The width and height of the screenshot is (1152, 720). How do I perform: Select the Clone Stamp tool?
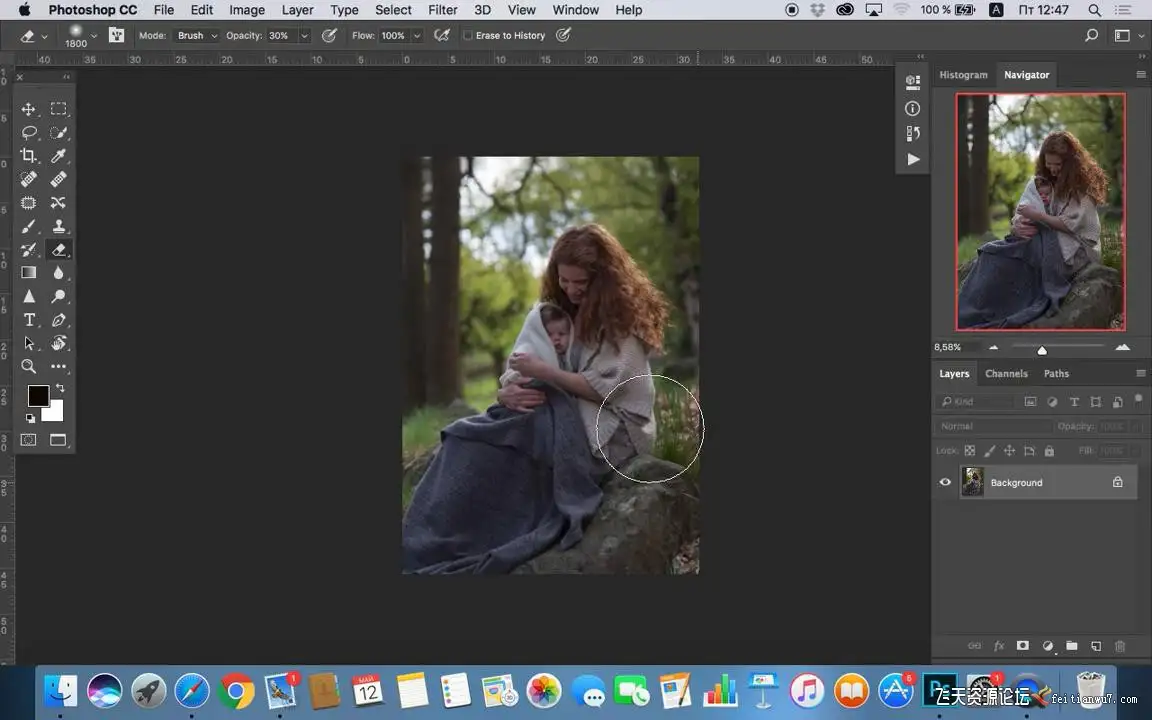[59, 226]
